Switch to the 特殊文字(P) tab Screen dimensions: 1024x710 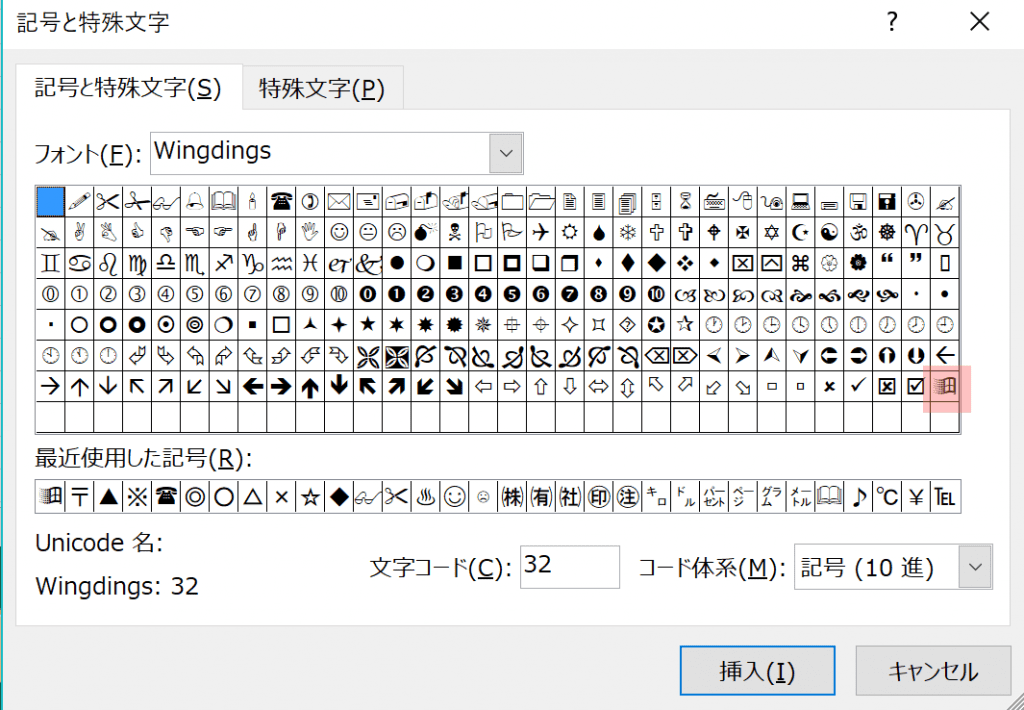tap(321, 88)
